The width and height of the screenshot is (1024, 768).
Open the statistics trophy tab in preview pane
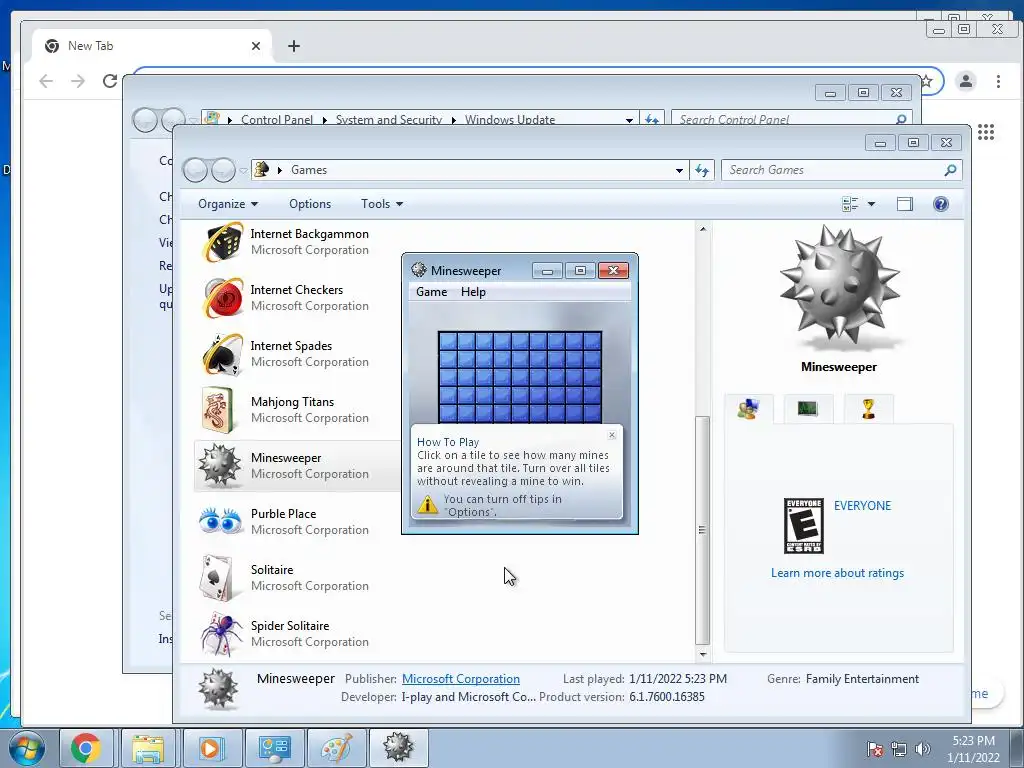868,409
